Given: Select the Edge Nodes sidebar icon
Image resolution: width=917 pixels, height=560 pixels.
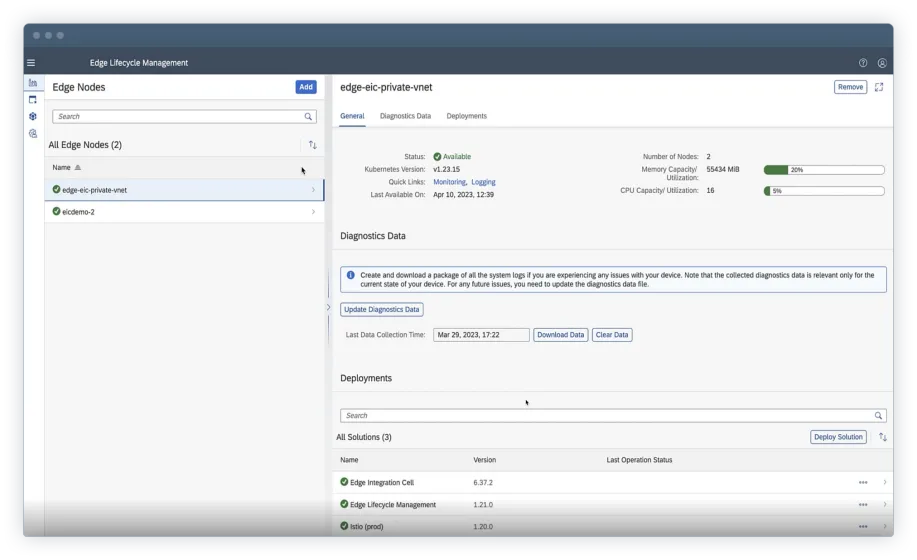Looking at the screenshot, I should [33, 83].
